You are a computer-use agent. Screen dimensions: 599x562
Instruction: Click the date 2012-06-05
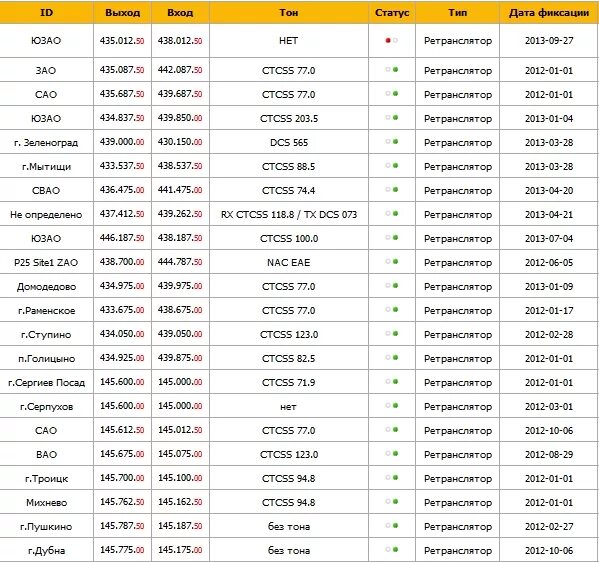pyautogui.click(x=549, y=262)
